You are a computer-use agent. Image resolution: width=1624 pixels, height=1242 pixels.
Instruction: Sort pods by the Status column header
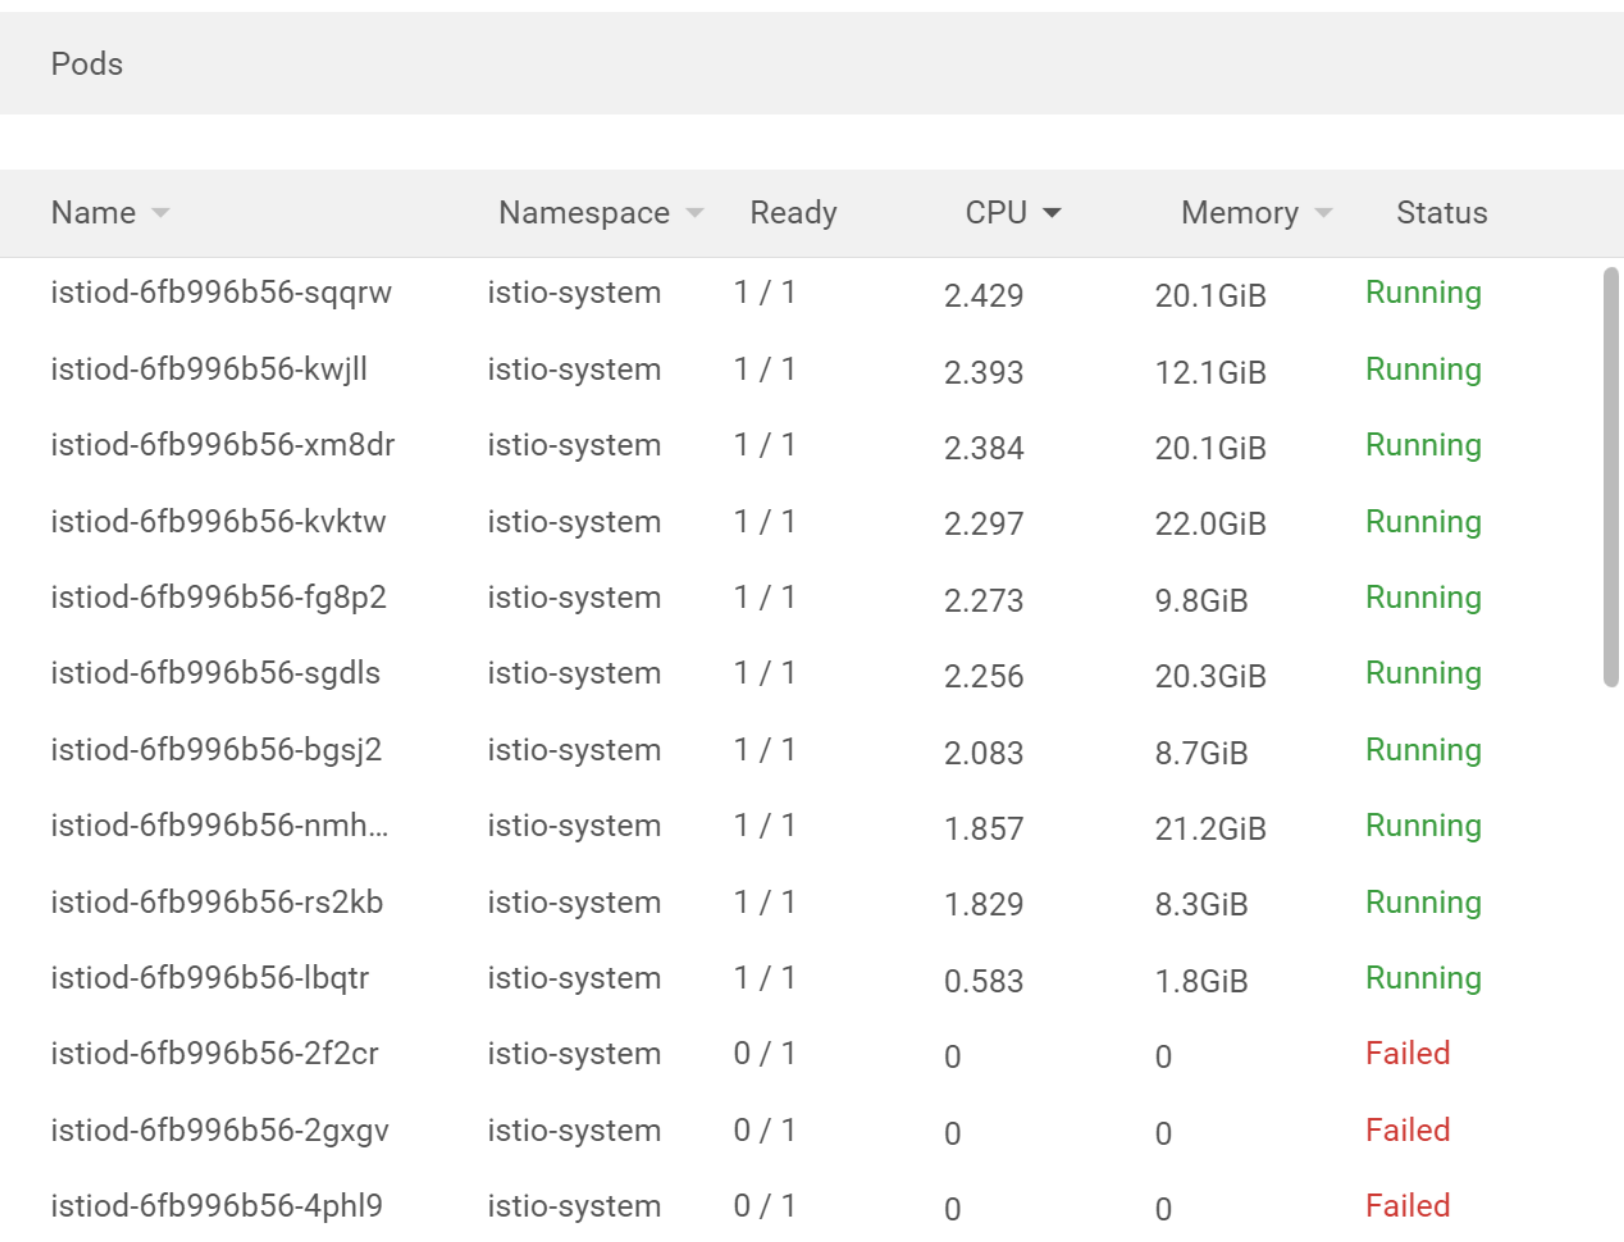[x=1441, y=212]
